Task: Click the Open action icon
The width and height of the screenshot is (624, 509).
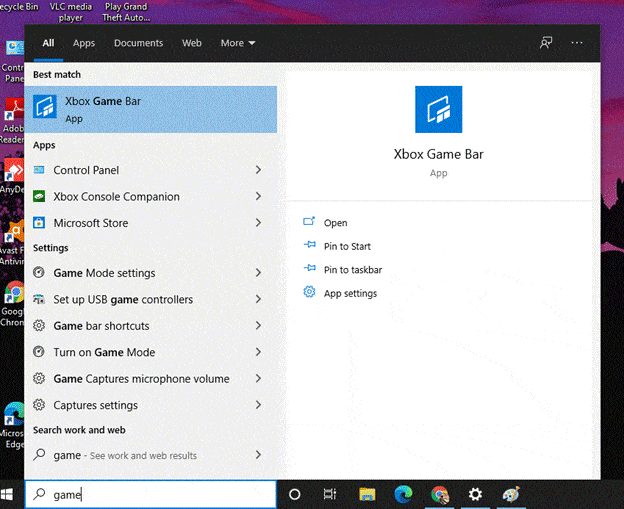Action: [x=309, y=222]
